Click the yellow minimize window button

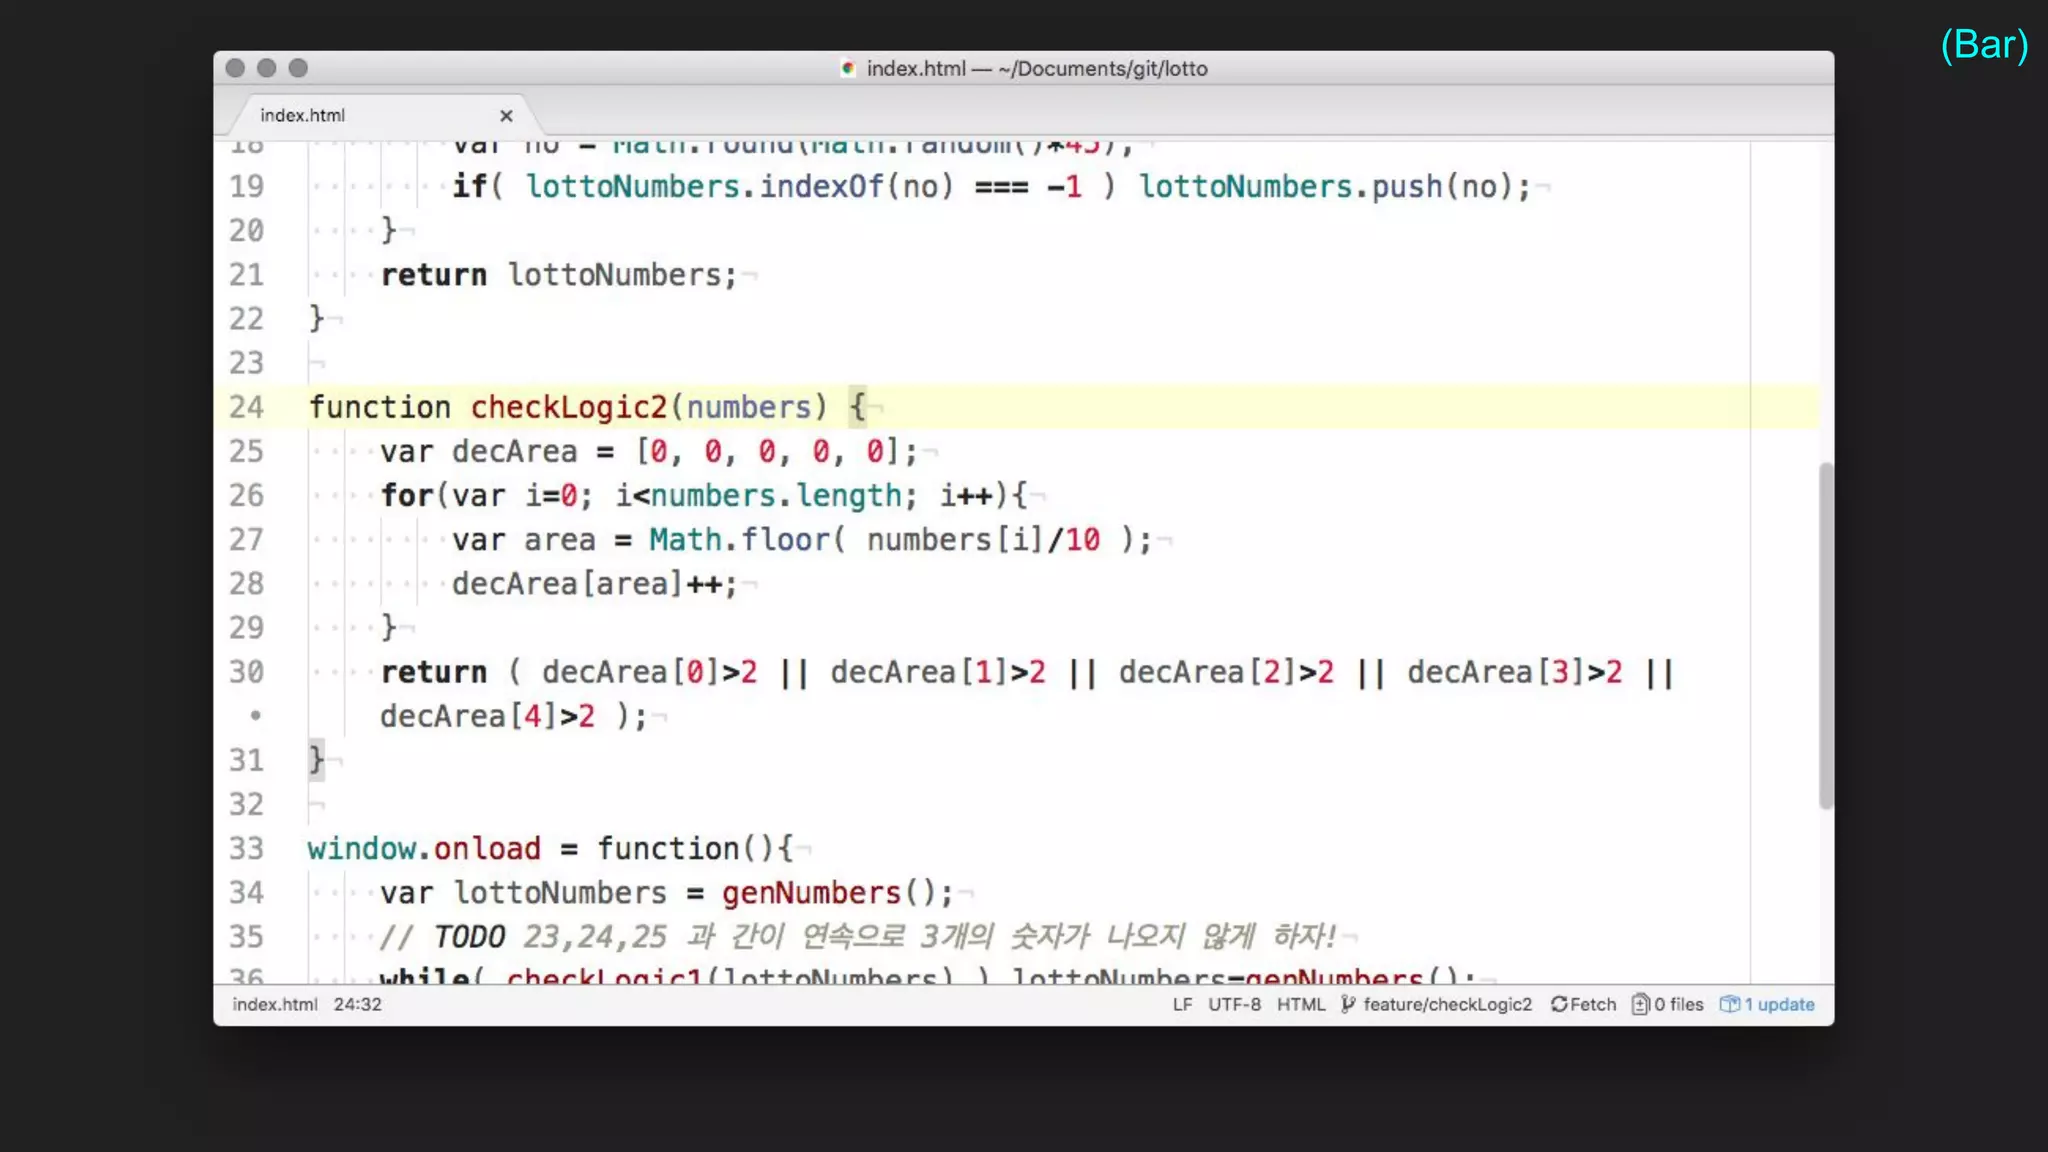click(266, 68)
